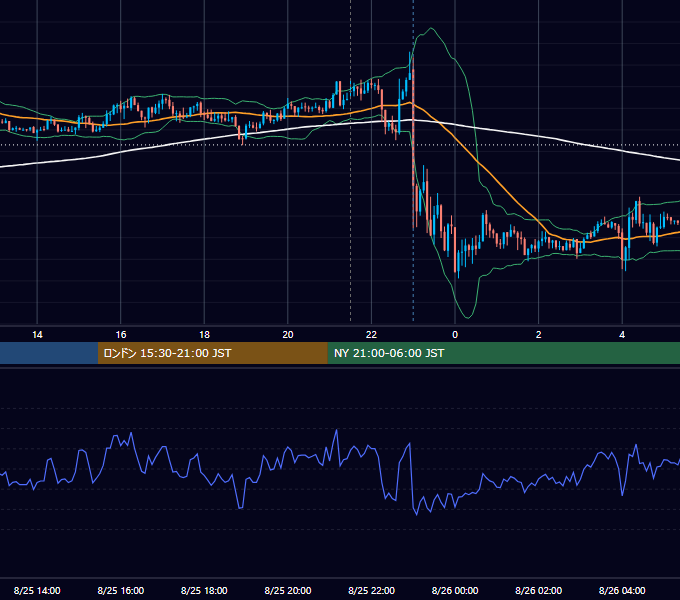Click the 8/26 04:00 date label

(622, 590)
